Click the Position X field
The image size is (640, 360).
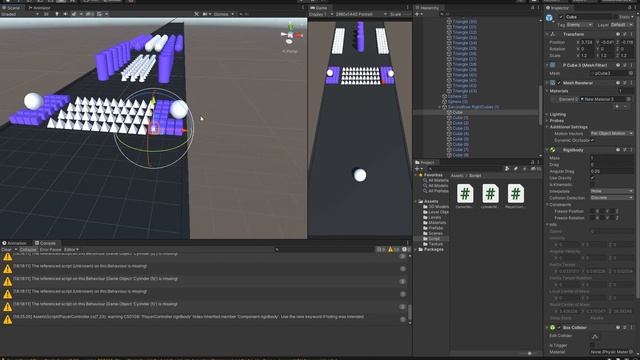[x=587, y=42]
